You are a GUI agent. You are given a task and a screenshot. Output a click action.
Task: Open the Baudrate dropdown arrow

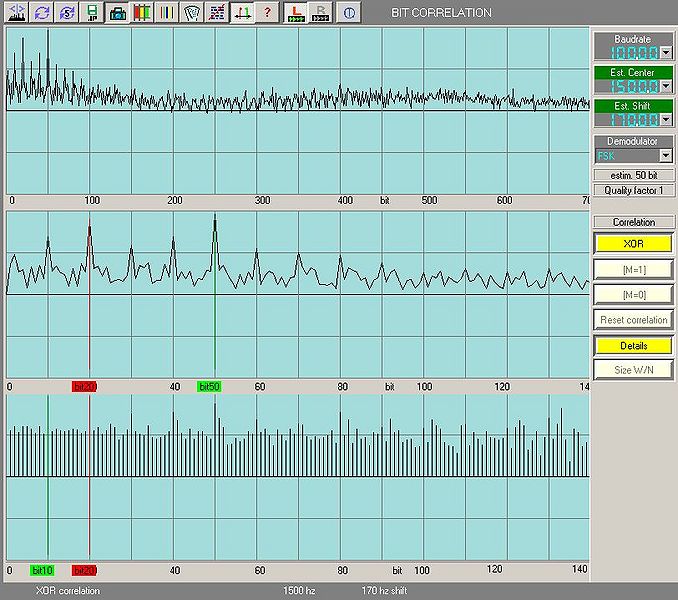[x=666, y=53]
